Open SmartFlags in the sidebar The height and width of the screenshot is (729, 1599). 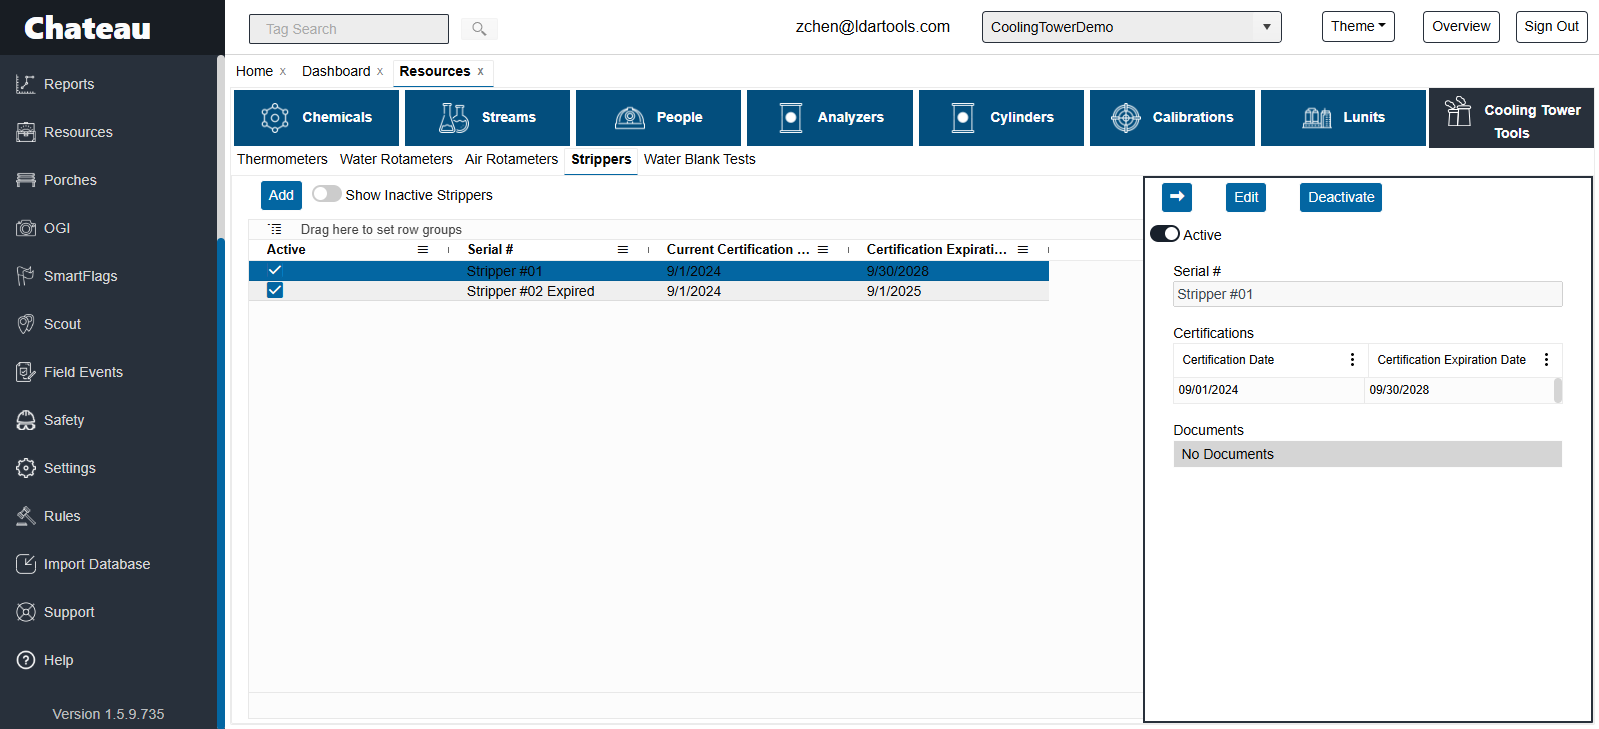click(80, 276)
